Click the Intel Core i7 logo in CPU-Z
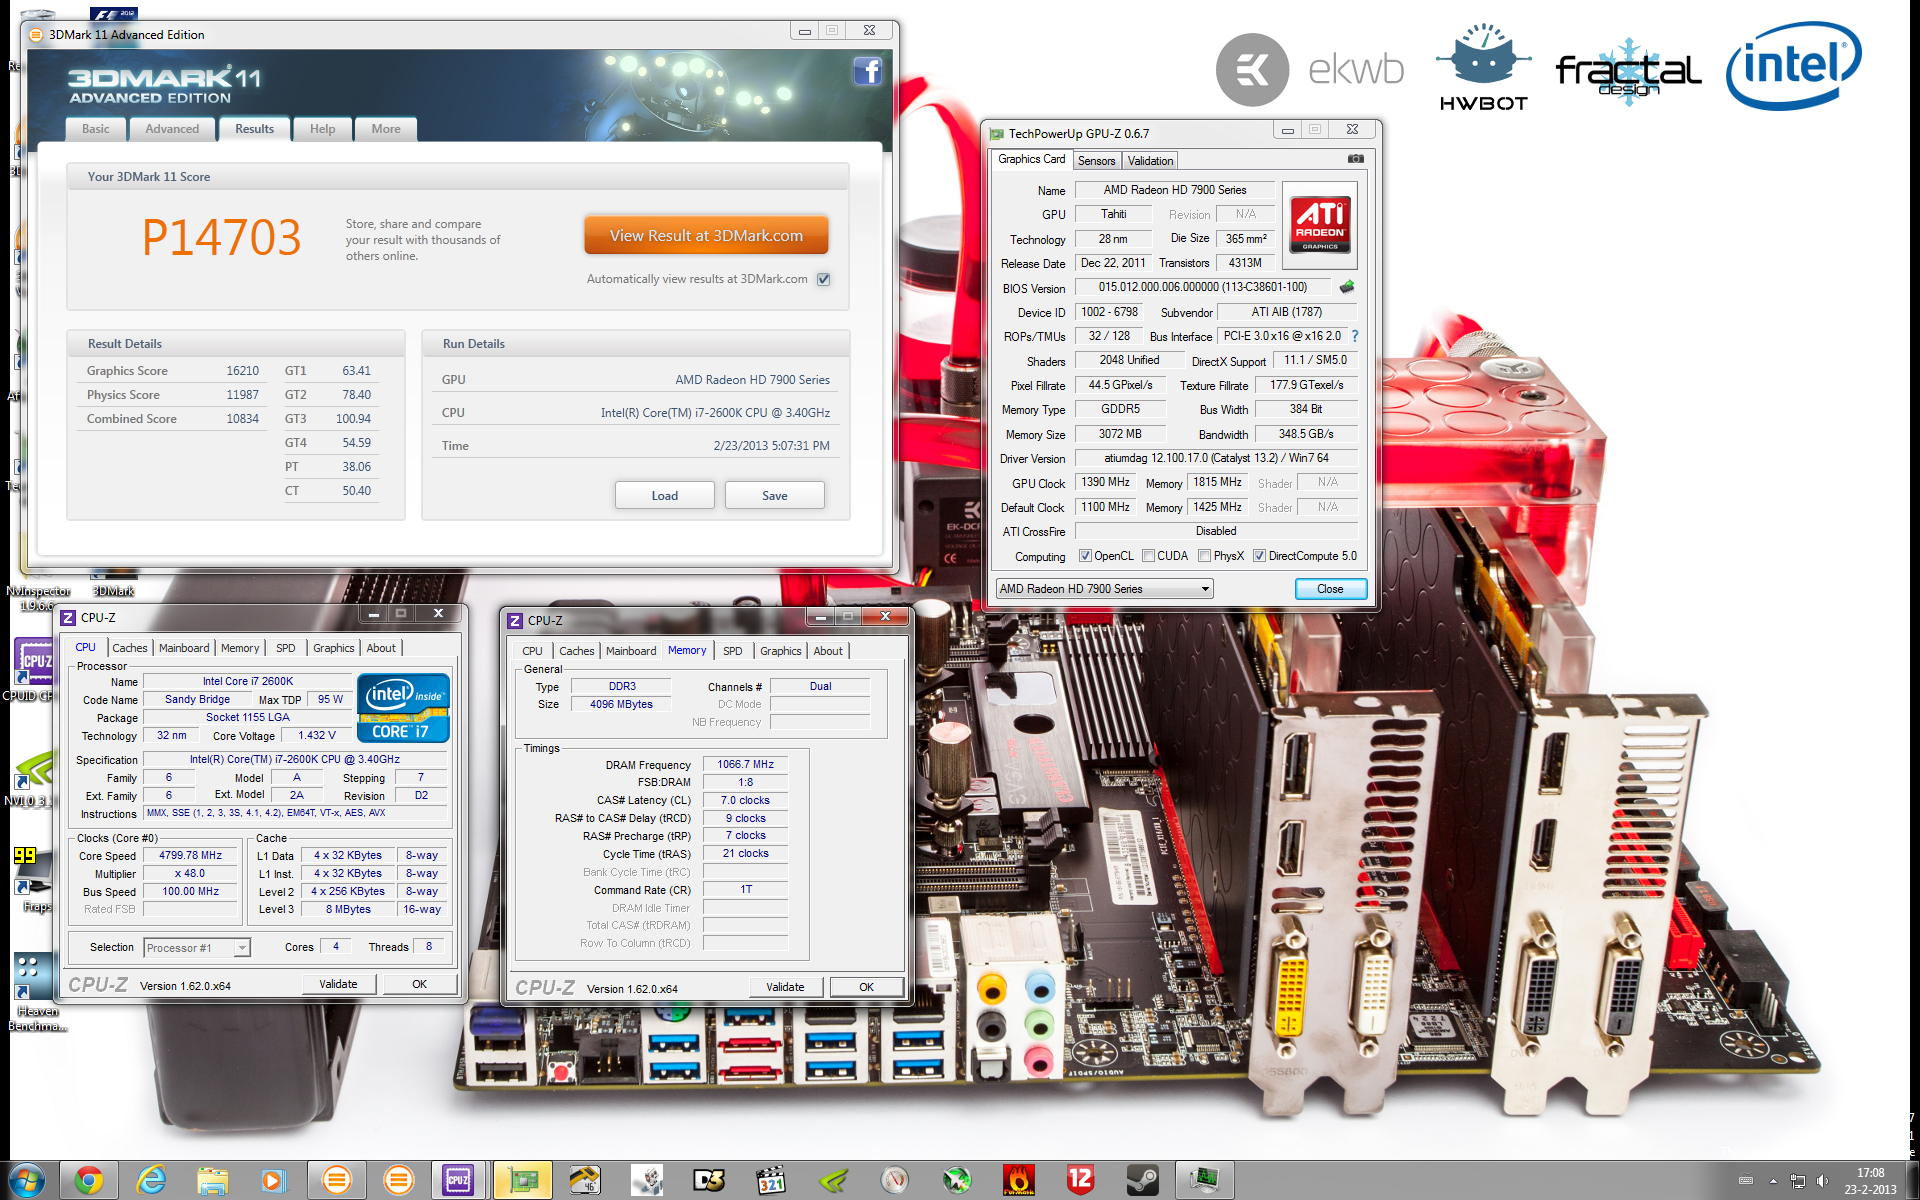Image resolution: width=1920 pixels, height=1200 pixels. point(403,708)
